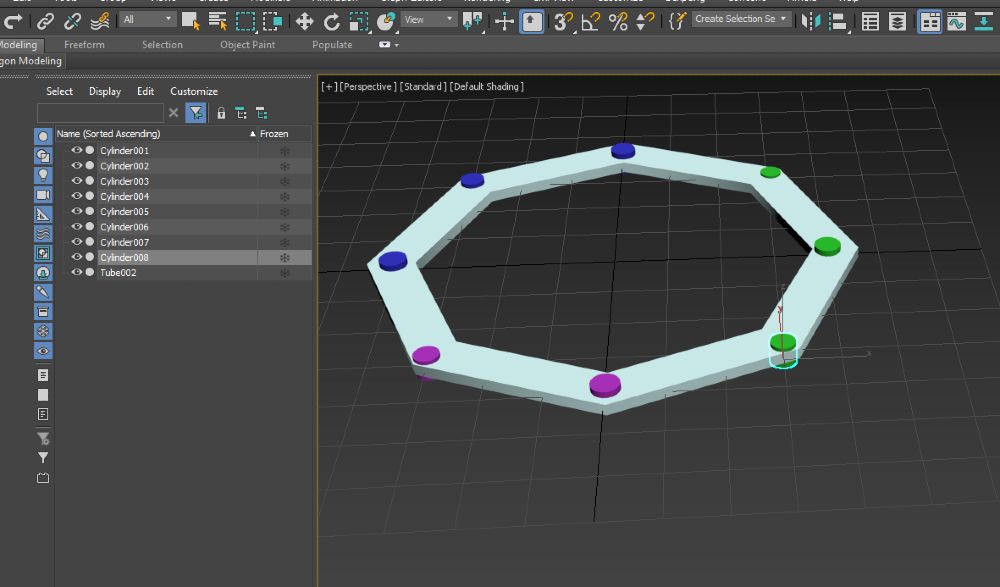1000x587 pixels.
Task: Switch to the Object Paint ribbon tab
Action: pyautogui.click(x=247, y=45)
